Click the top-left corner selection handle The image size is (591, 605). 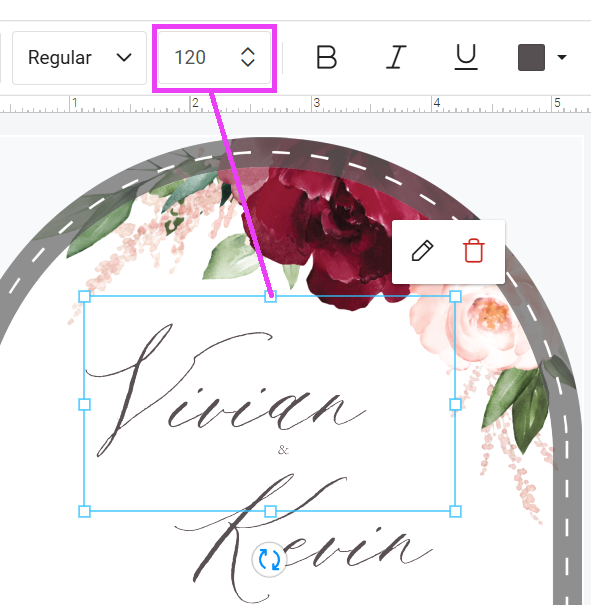(x=84, y=296)
